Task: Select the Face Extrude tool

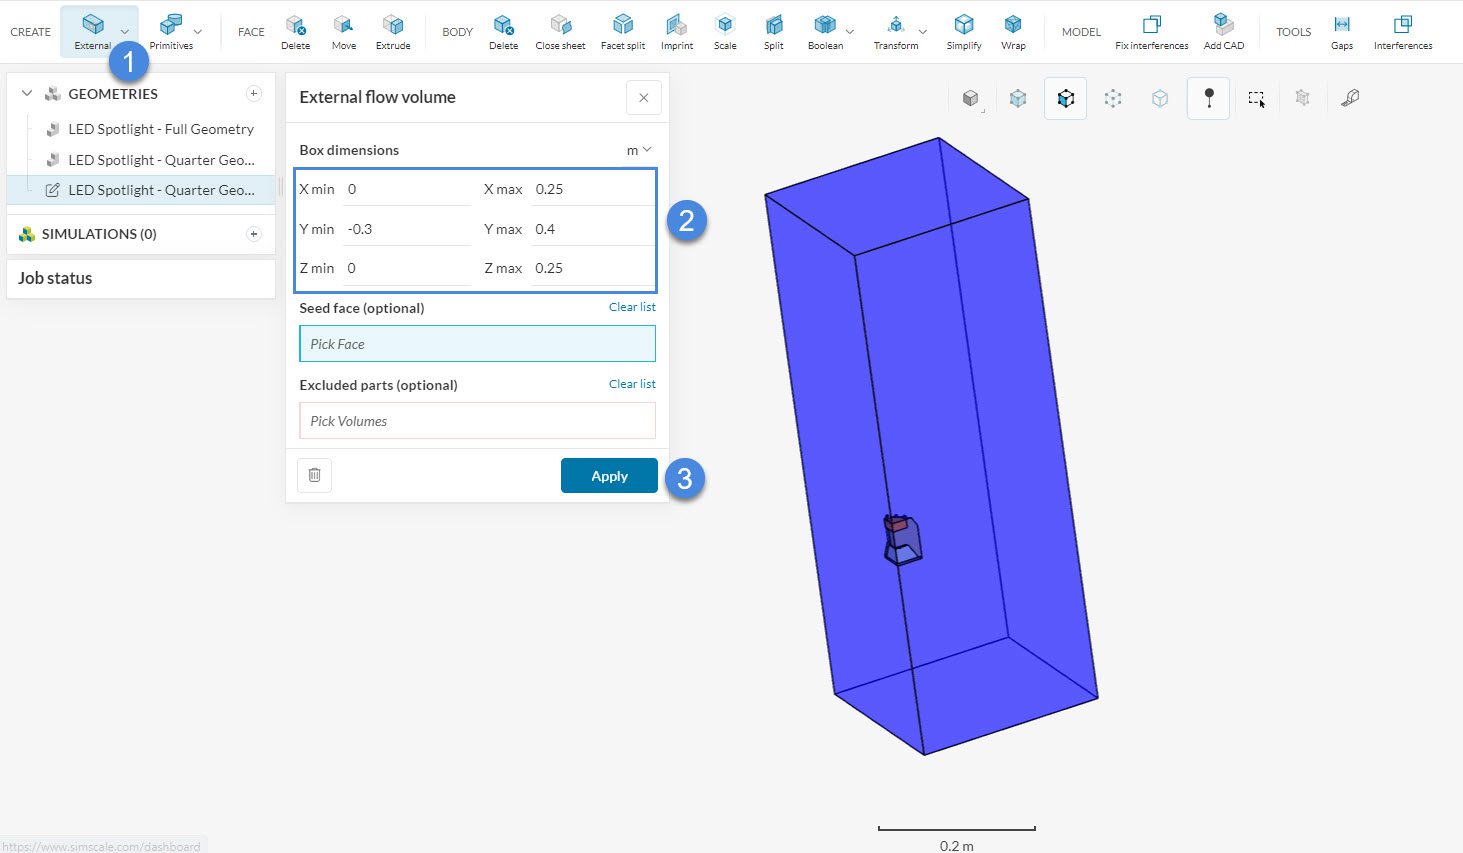Action: tap(393, 31)
